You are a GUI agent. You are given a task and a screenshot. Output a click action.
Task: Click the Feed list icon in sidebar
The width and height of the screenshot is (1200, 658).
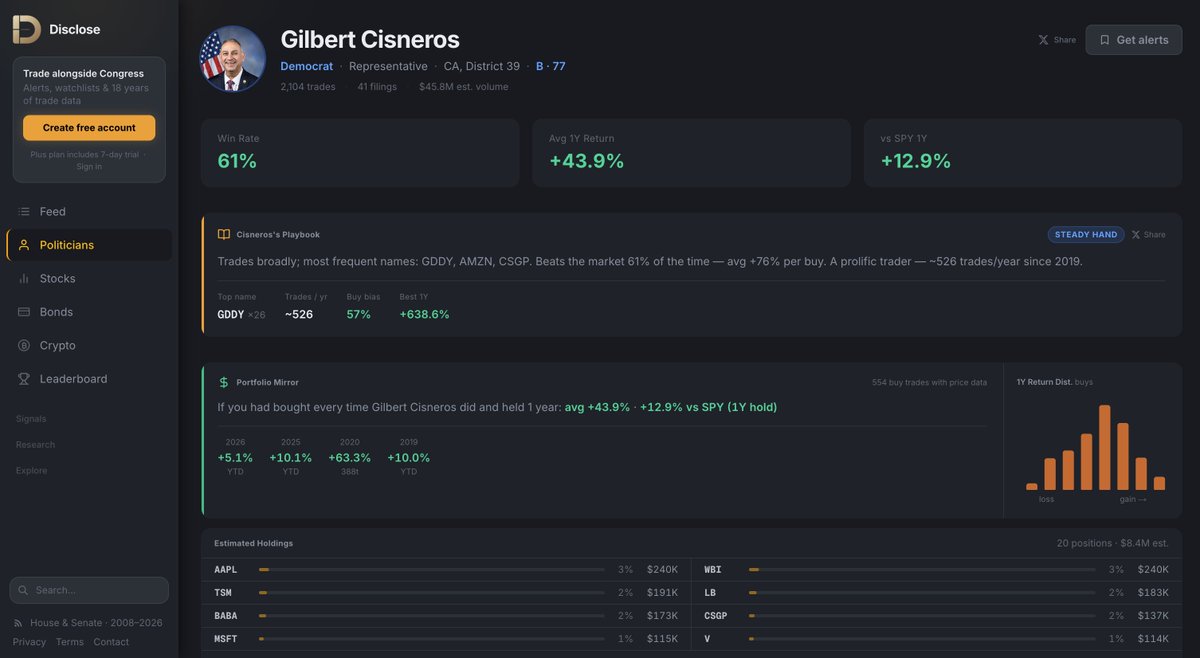tap(24, 212)
